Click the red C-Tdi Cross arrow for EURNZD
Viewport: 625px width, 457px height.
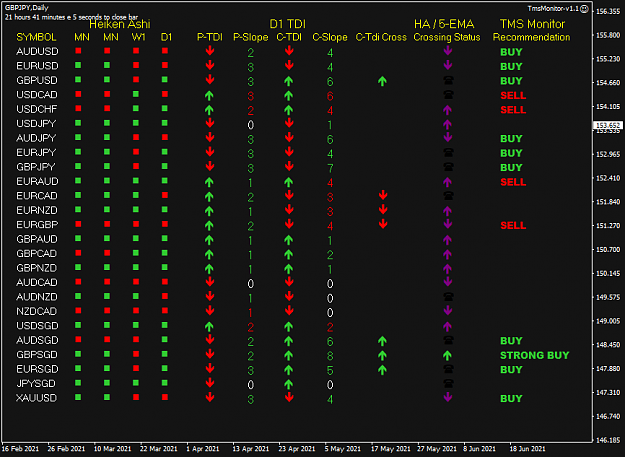[x=383, y=210]
